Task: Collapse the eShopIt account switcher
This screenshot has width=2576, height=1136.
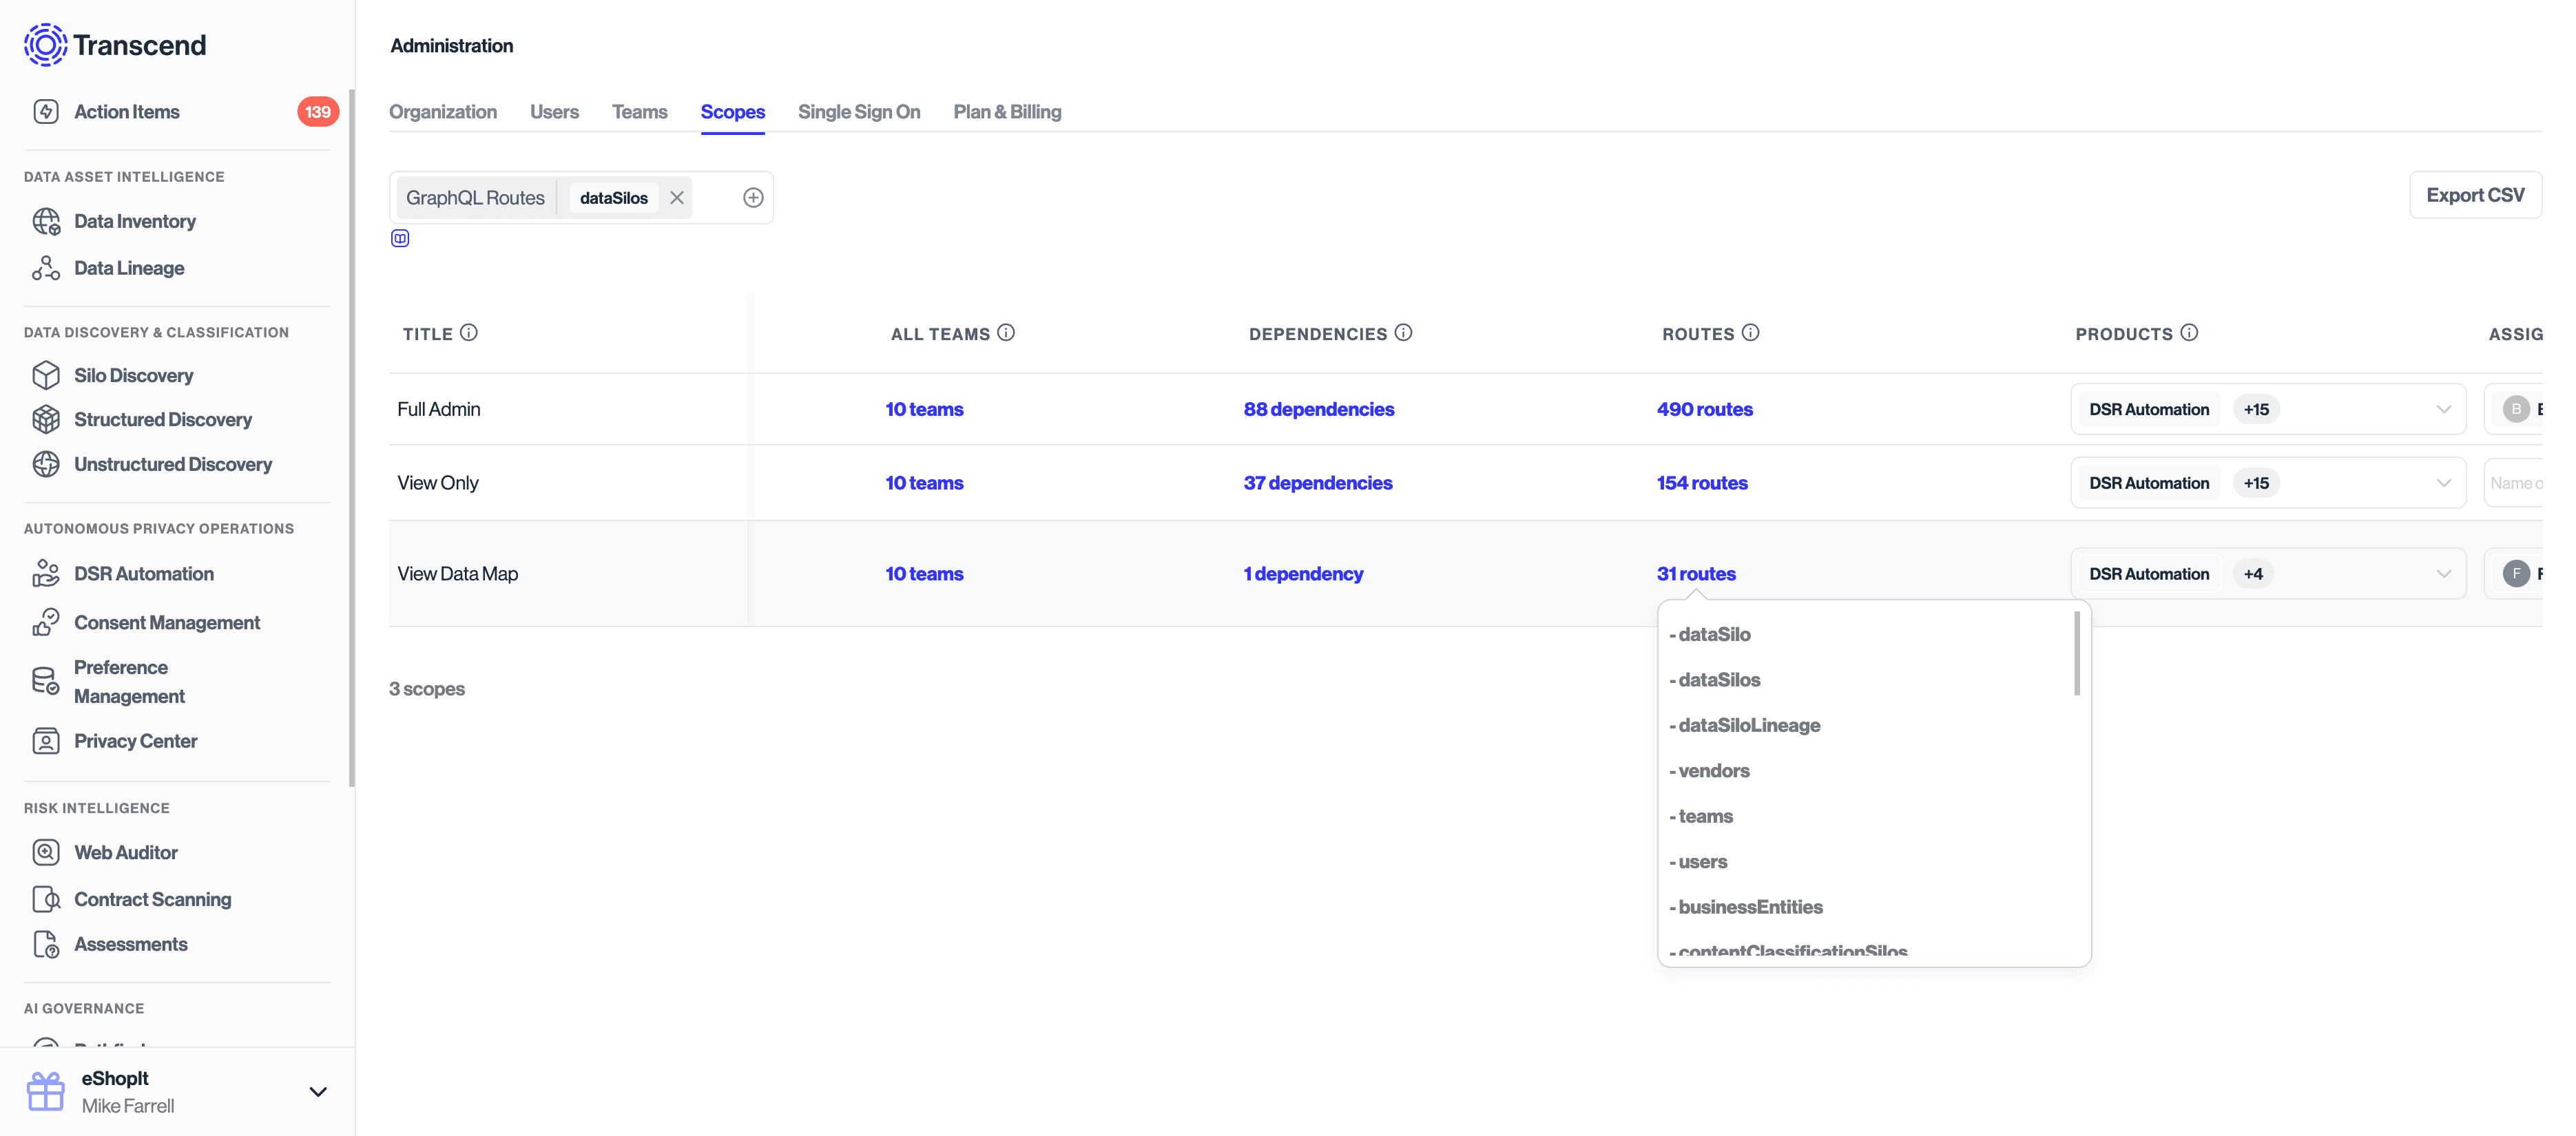Action: pyautogui.click(x=318, y=1091)
